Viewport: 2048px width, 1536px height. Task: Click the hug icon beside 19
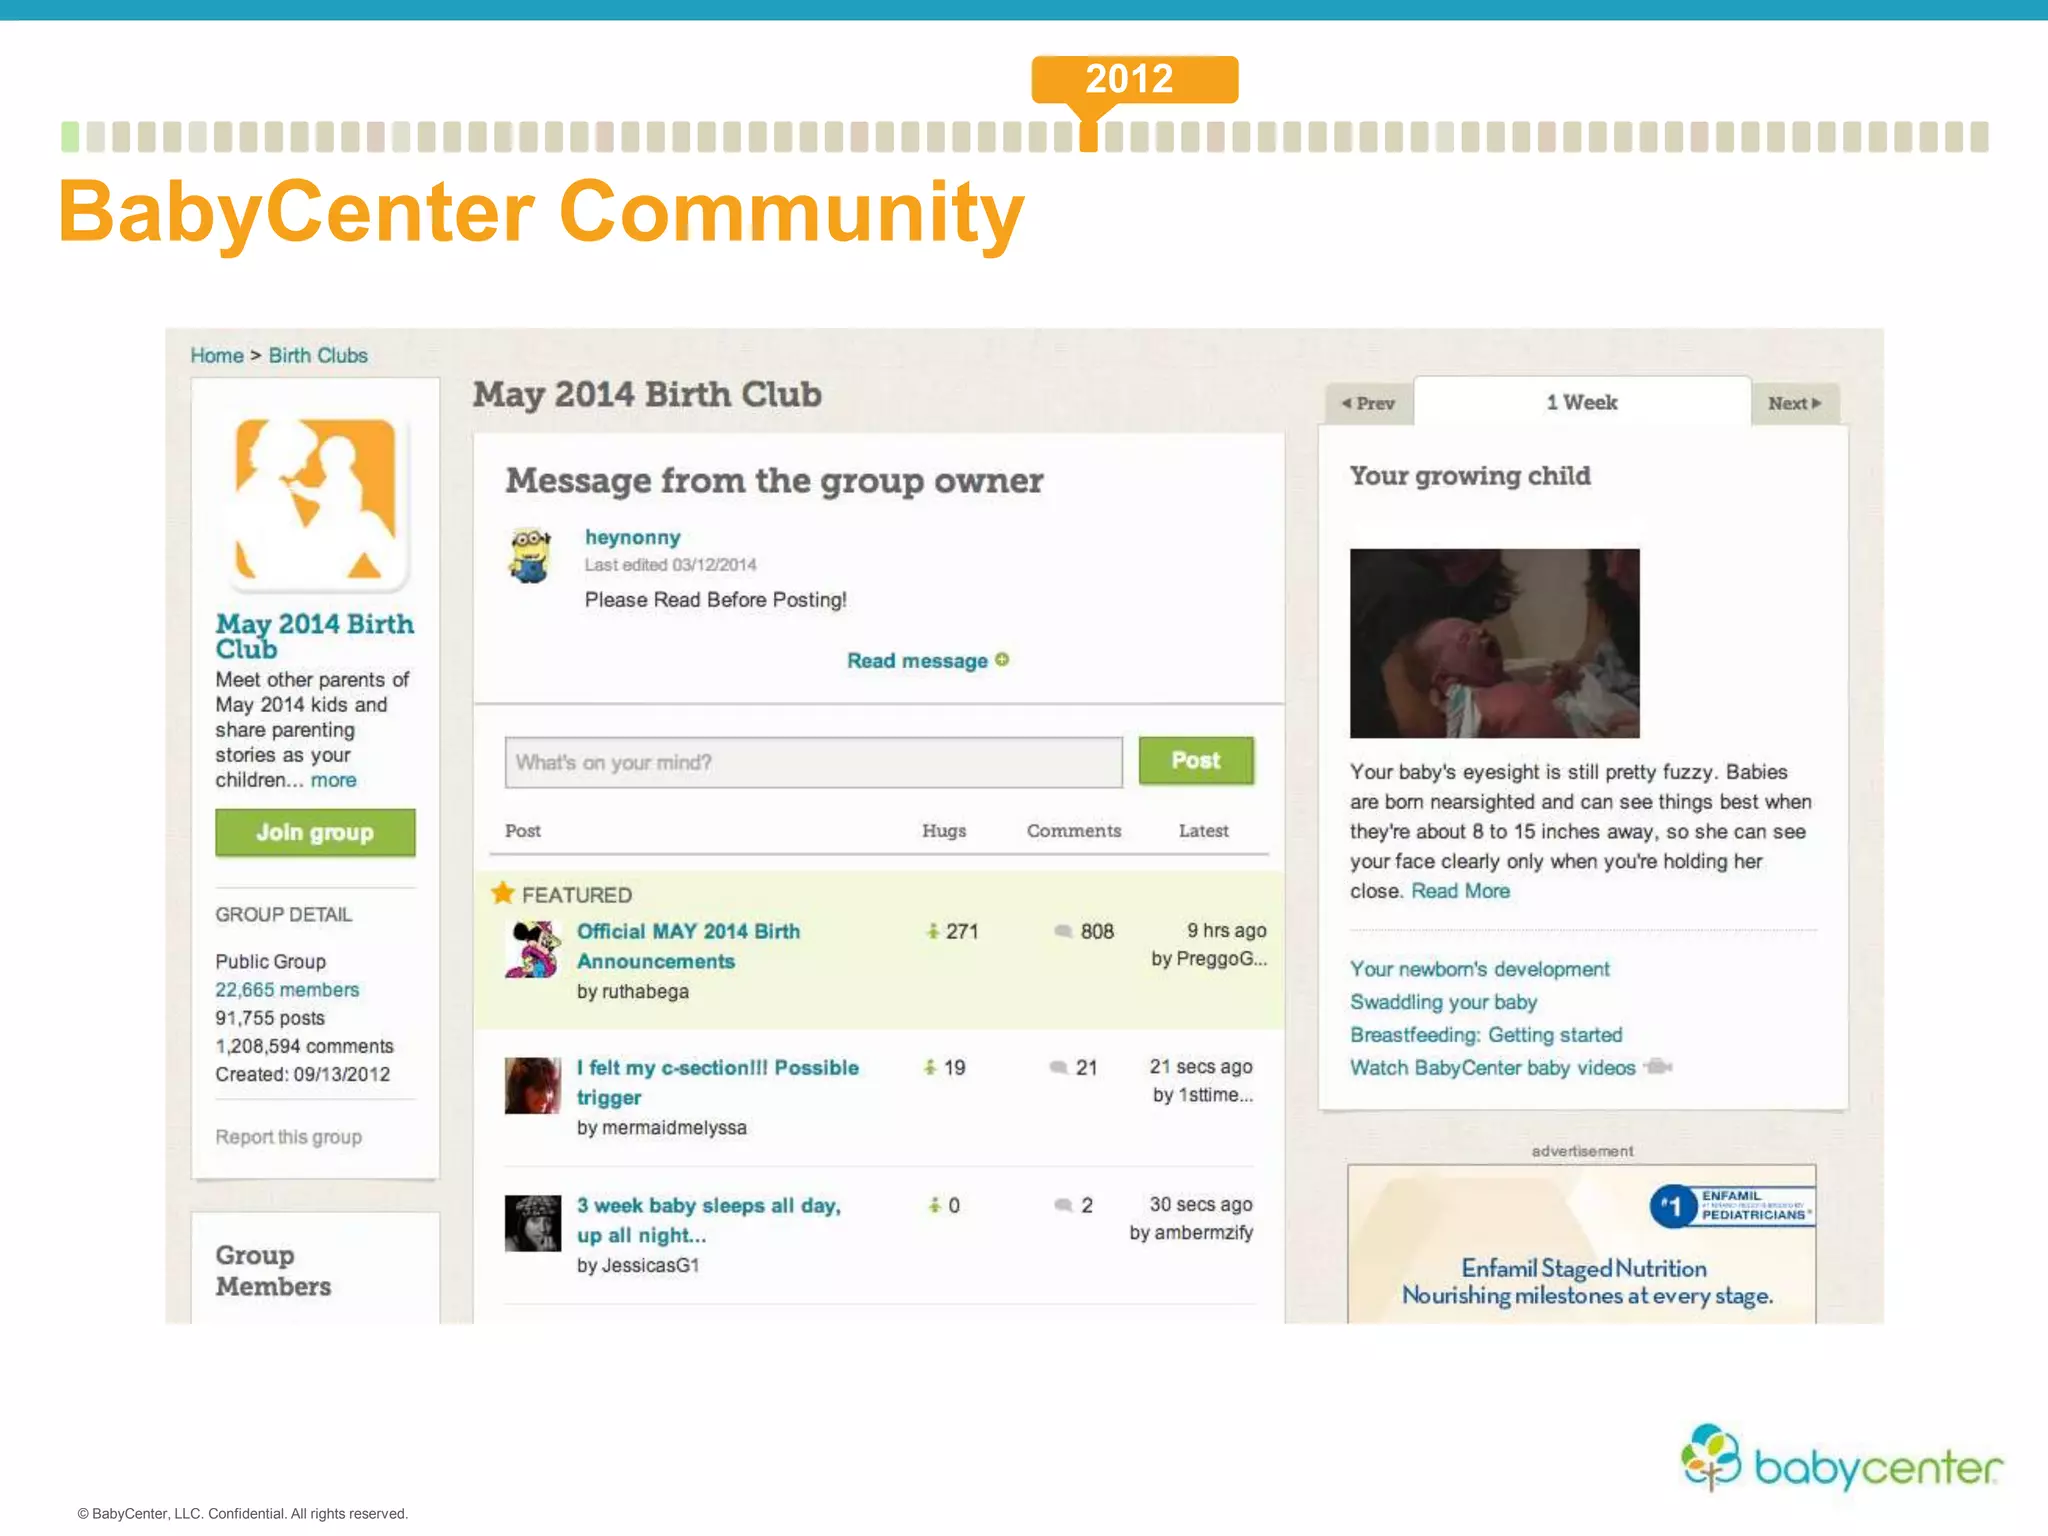click(930, 1067)
